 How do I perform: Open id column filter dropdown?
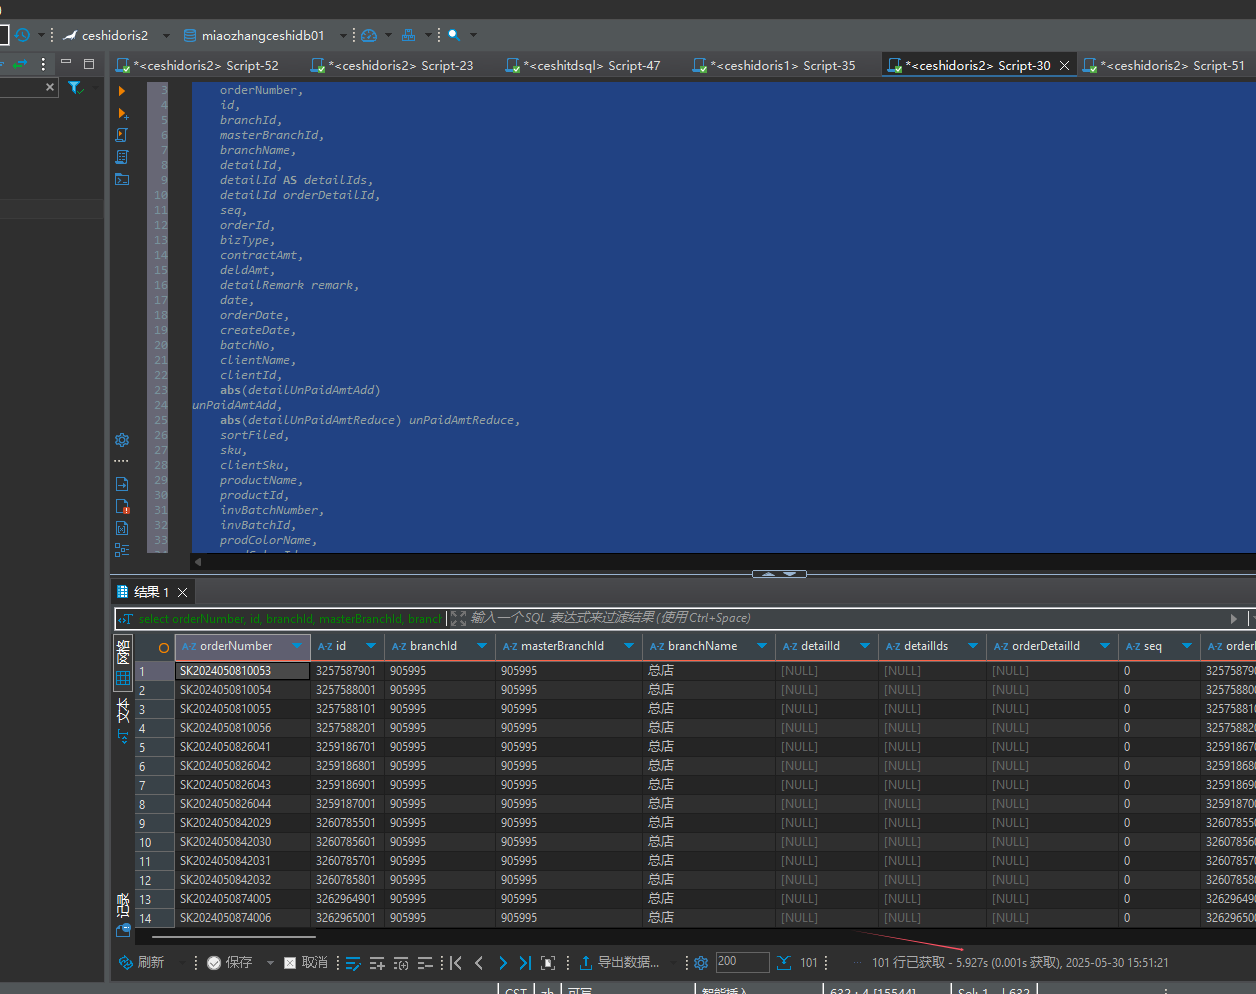371,646
